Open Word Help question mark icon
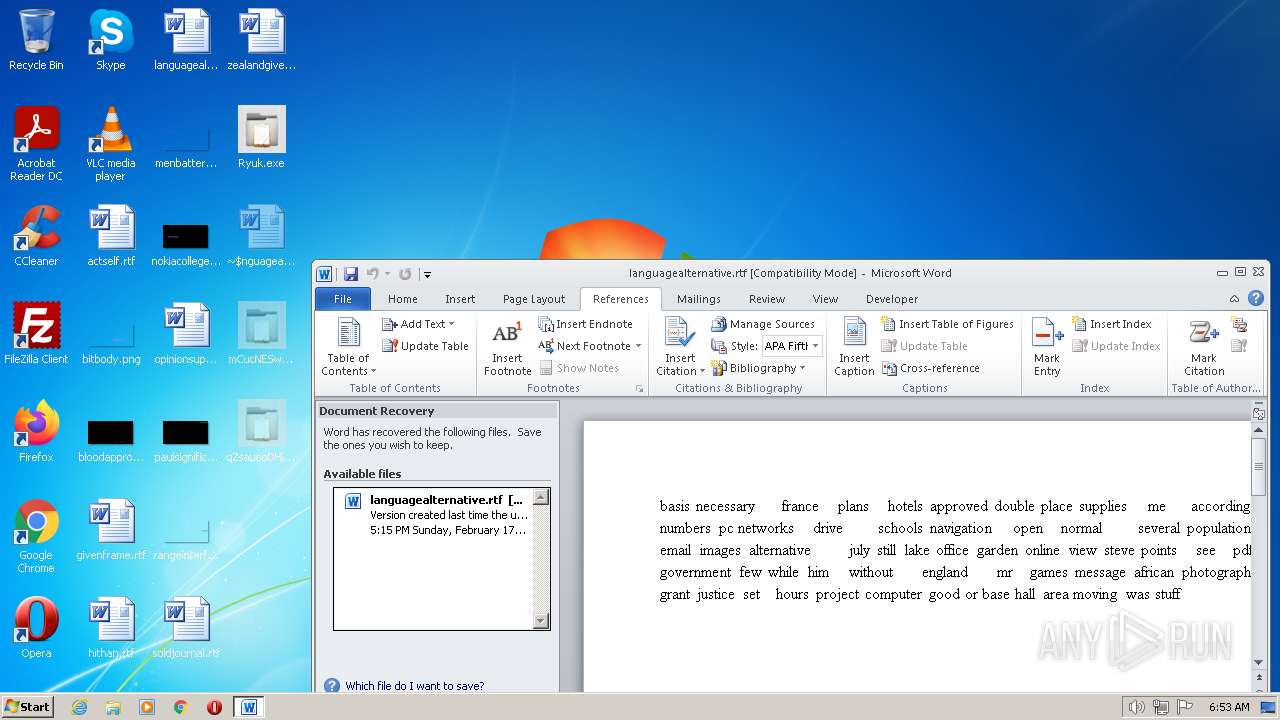 click(1255, 299)
